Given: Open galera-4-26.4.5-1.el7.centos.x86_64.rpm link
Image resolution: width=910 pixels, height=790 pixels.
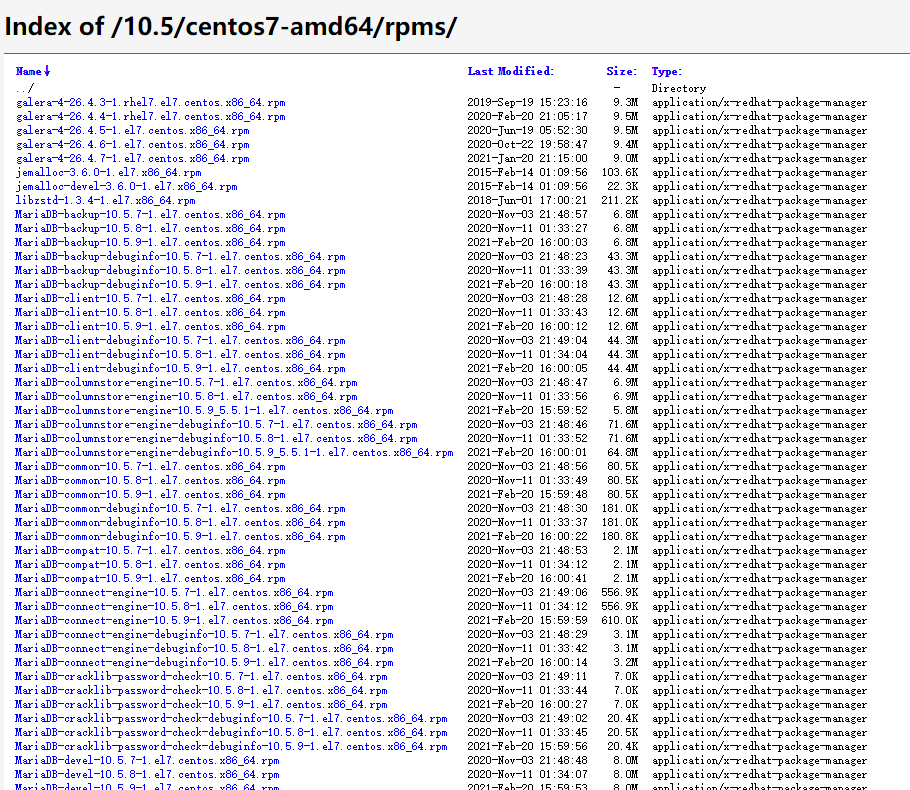Looking at the screenshot, I should pos(133,131).
